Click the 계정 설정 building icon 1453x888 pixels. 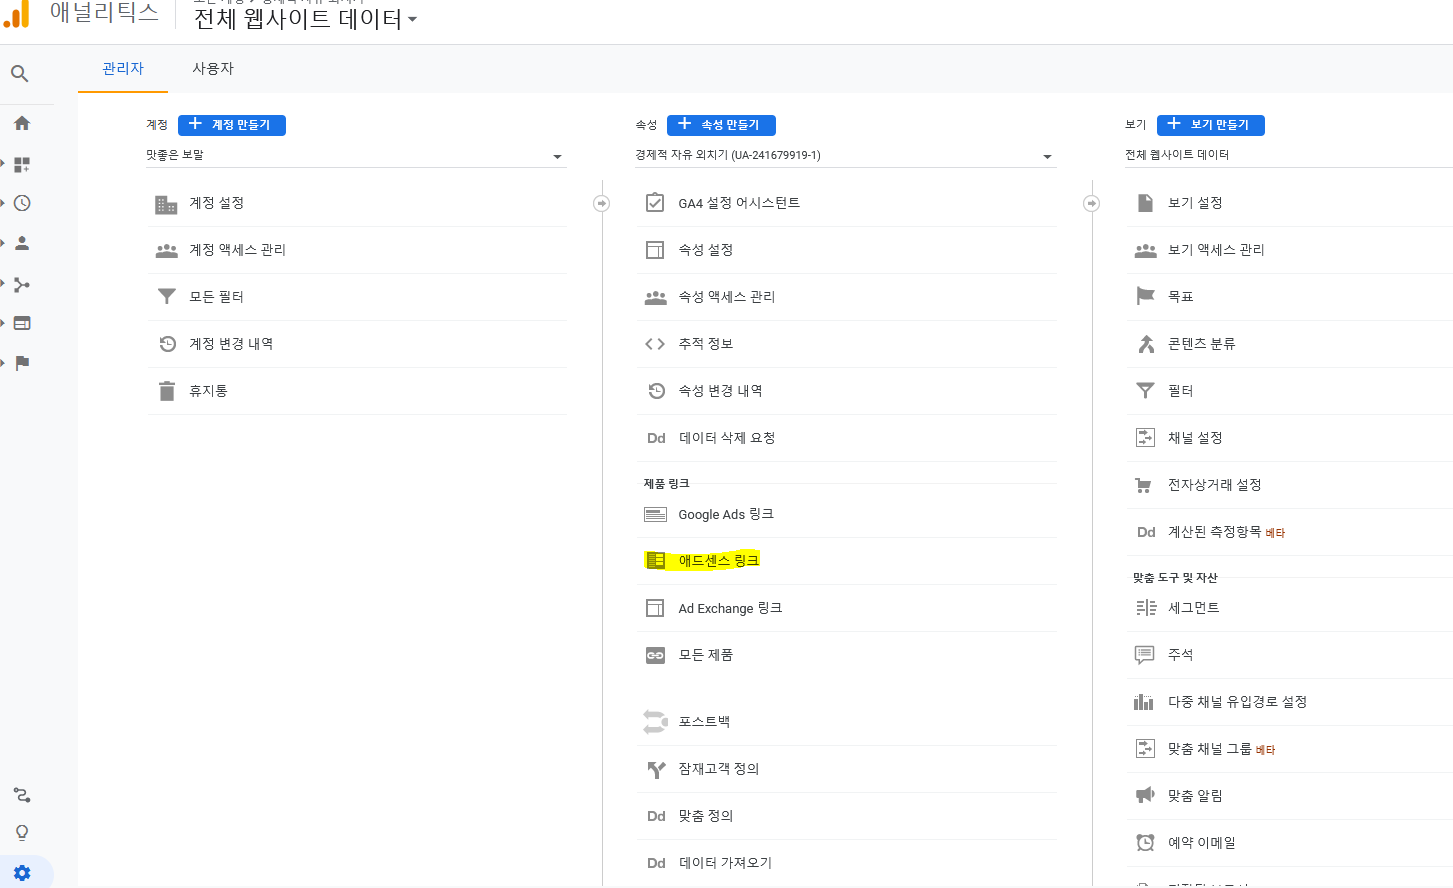click(166, 204)
